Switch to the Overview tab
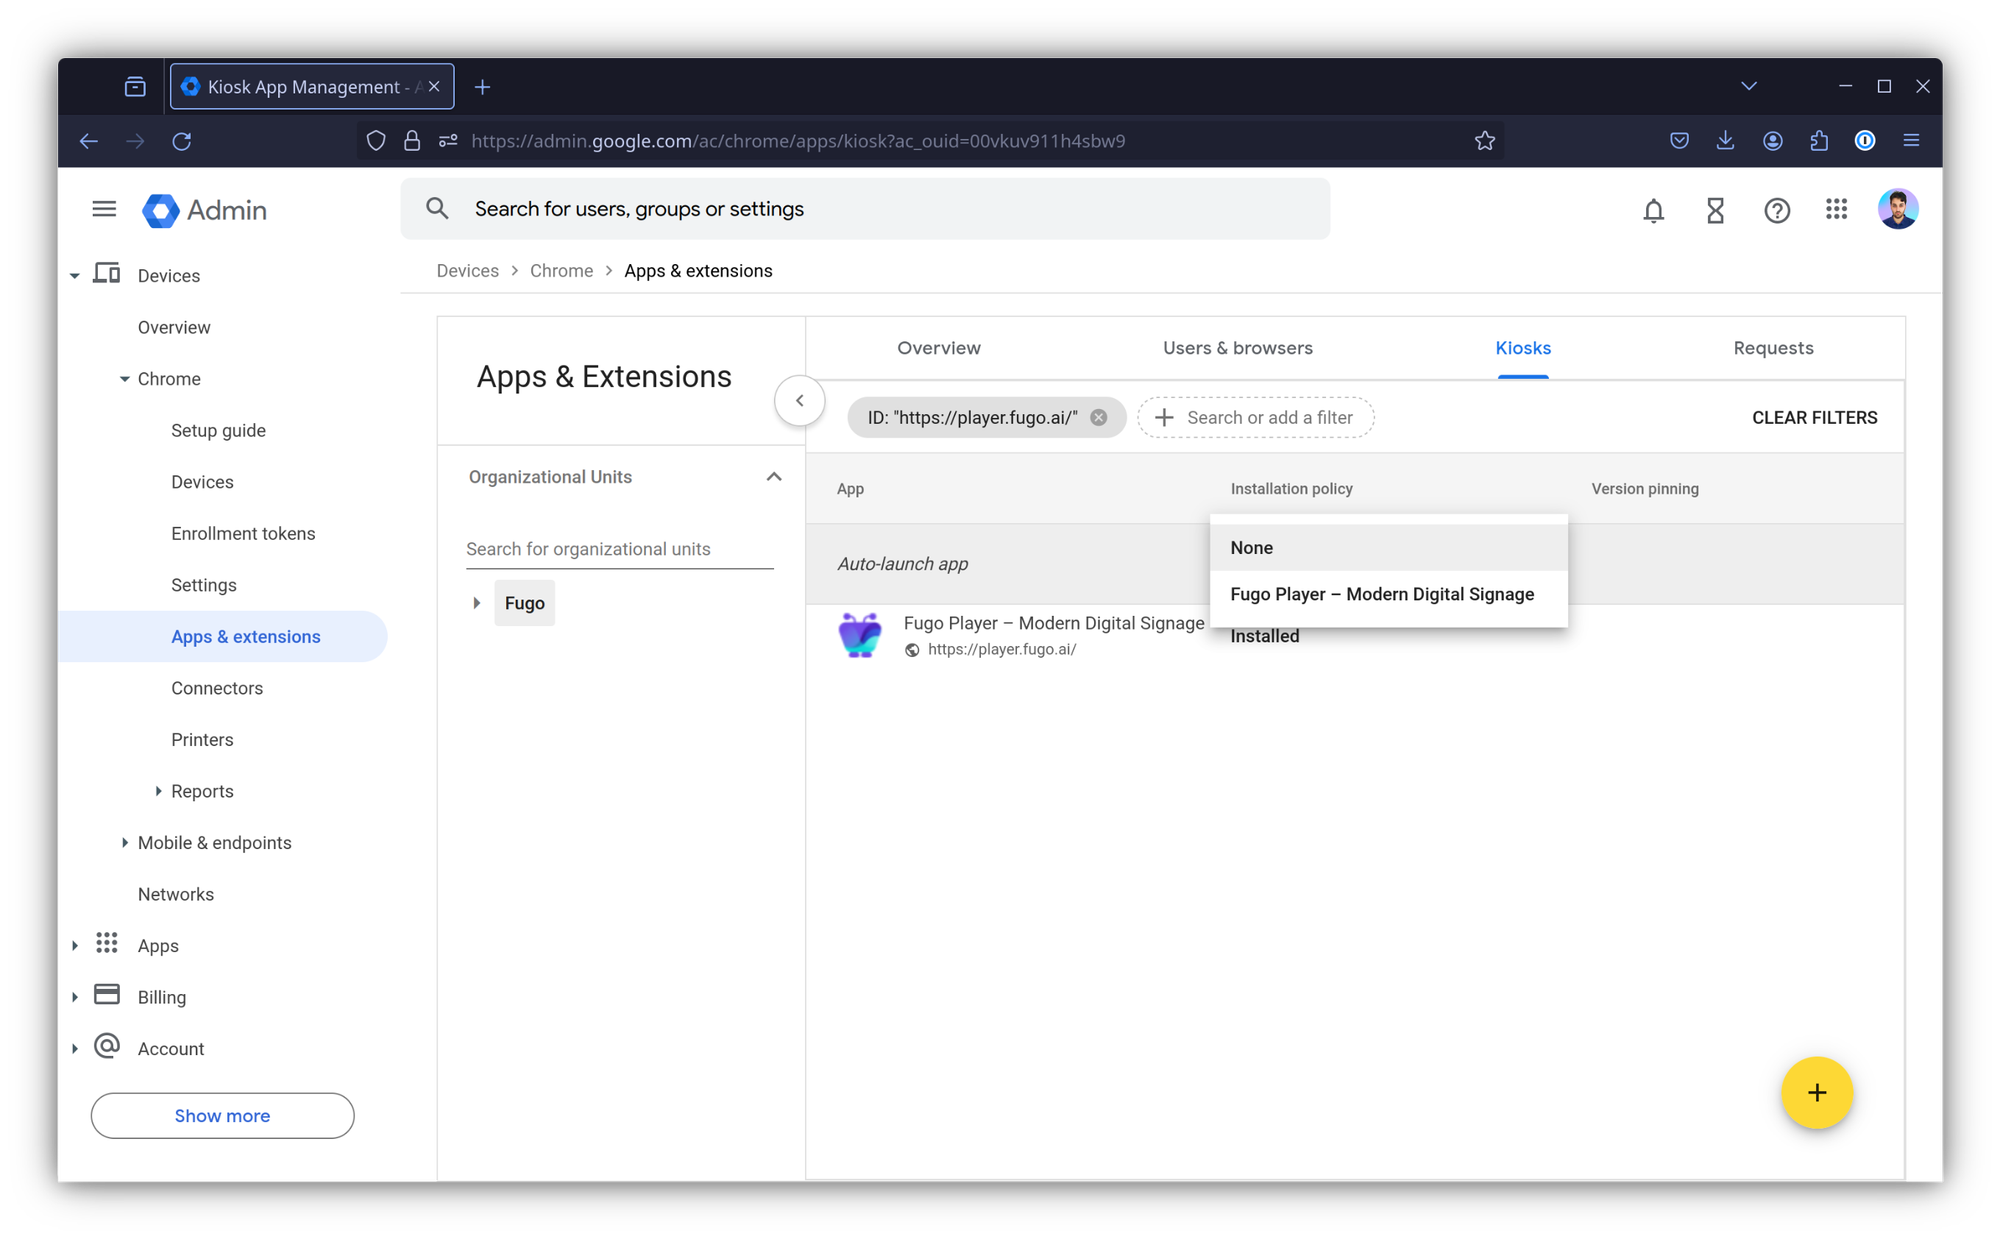 click(x=938, y=348)
